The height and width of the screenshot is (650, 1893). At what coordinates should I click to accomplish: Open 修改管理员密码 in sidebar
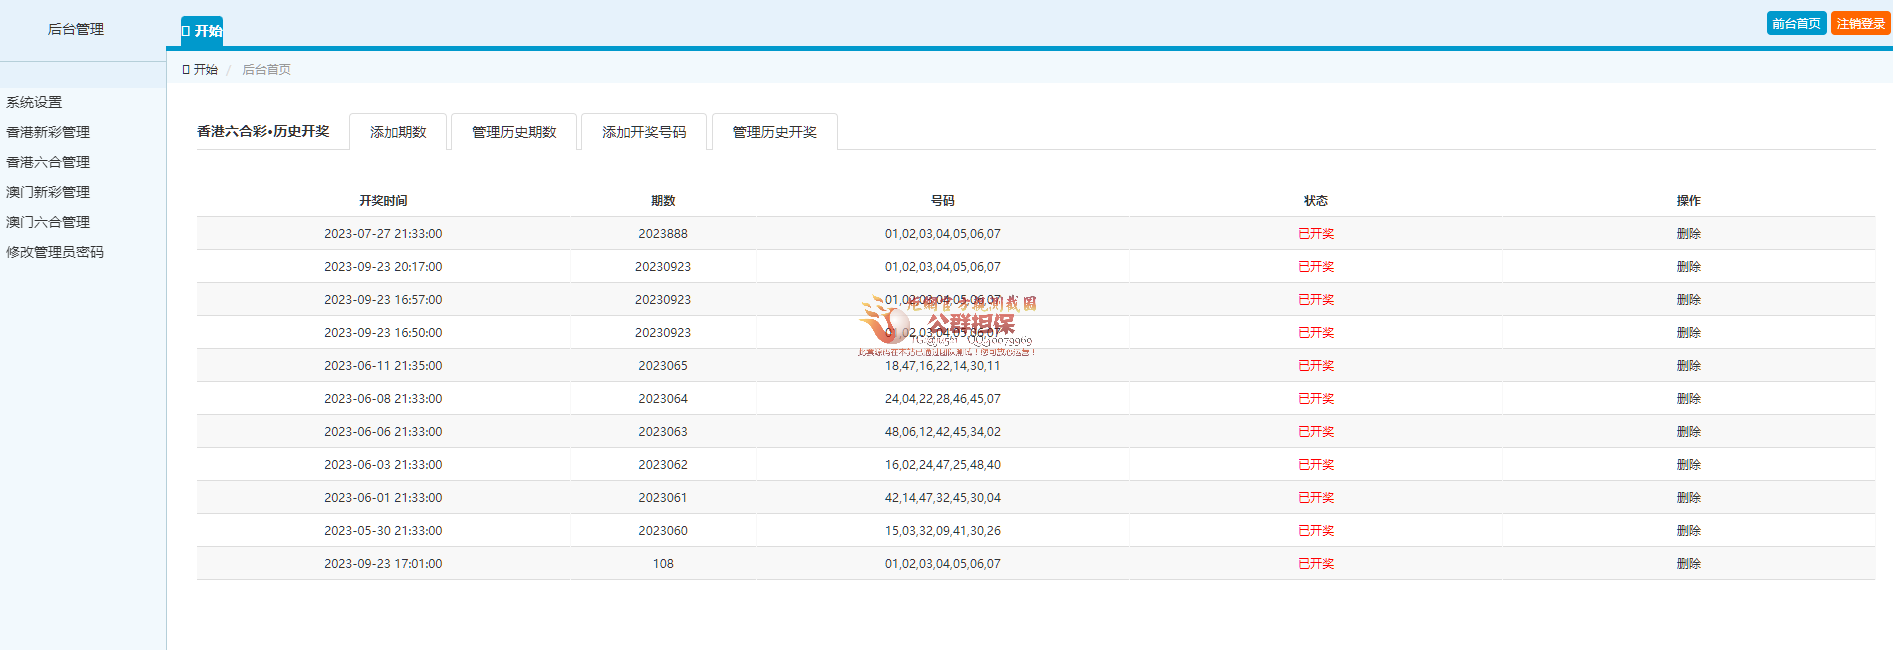pos(55,252)
